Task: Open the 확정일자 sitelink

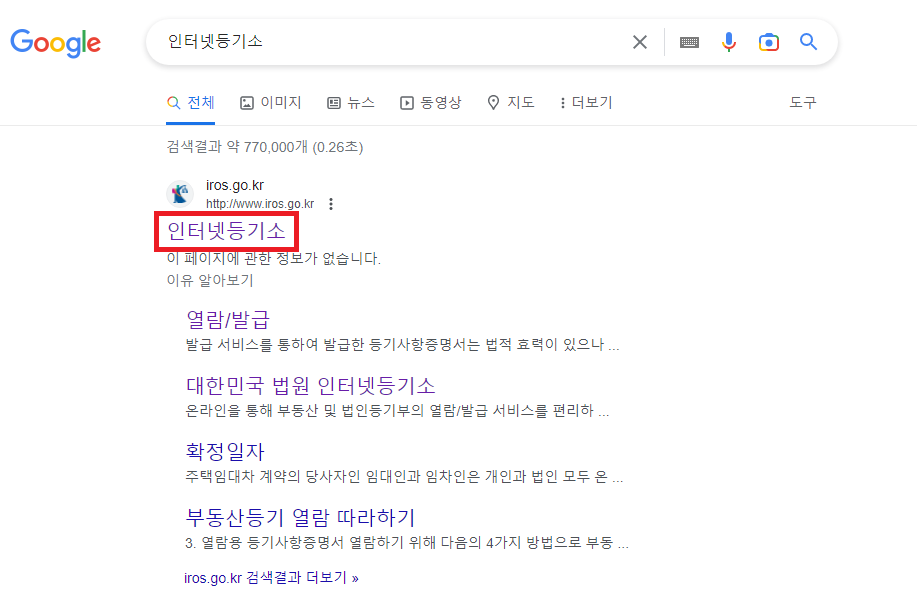Action: pos(225,451)
